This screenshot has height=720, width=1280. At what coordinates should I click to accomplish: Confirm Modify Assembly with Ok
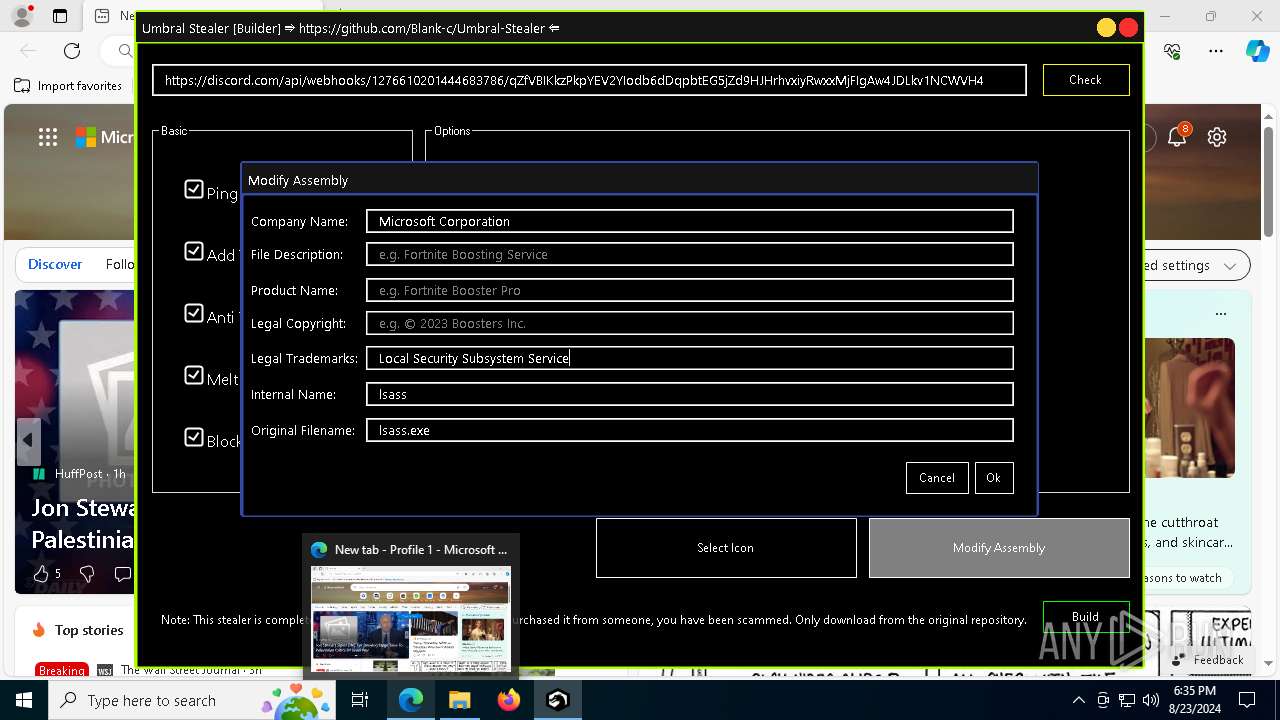(x=993, y=478)
